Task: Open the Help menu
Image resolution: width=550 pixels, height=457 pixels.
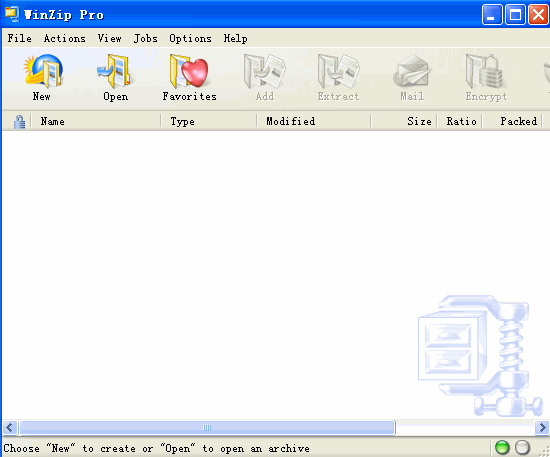Action: point(235,38)
